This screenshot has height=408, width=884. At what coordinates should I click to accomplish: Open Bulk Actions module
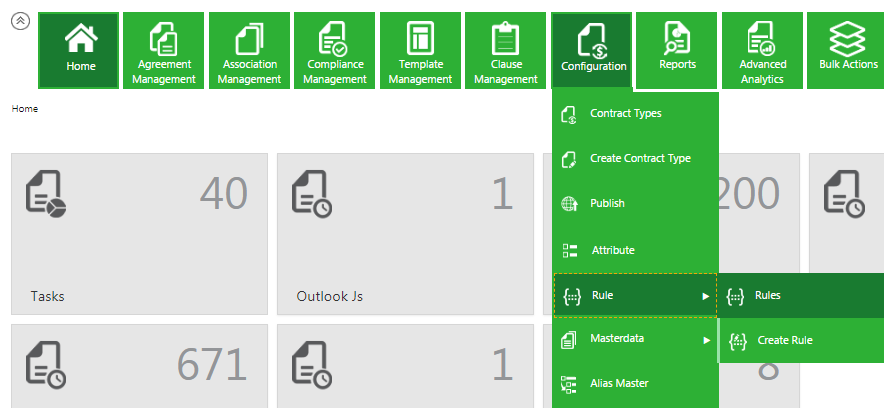pyautogui.click(x=846, y=50)
